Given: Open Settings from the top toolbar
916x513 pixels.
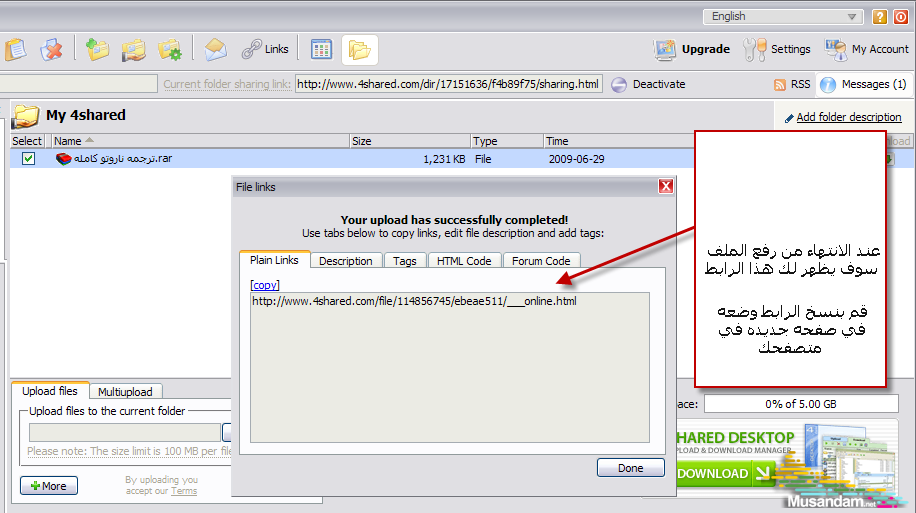Looking at the screenshot, I should pyautogui.click(x=777, y=49).
